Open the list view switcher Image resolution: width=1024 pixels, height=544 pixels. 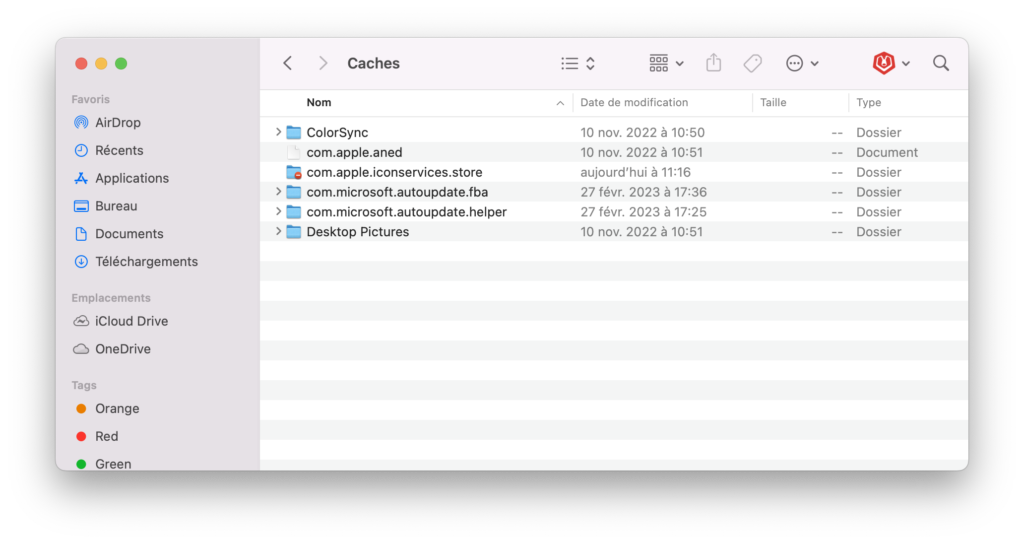click(578, 63)
